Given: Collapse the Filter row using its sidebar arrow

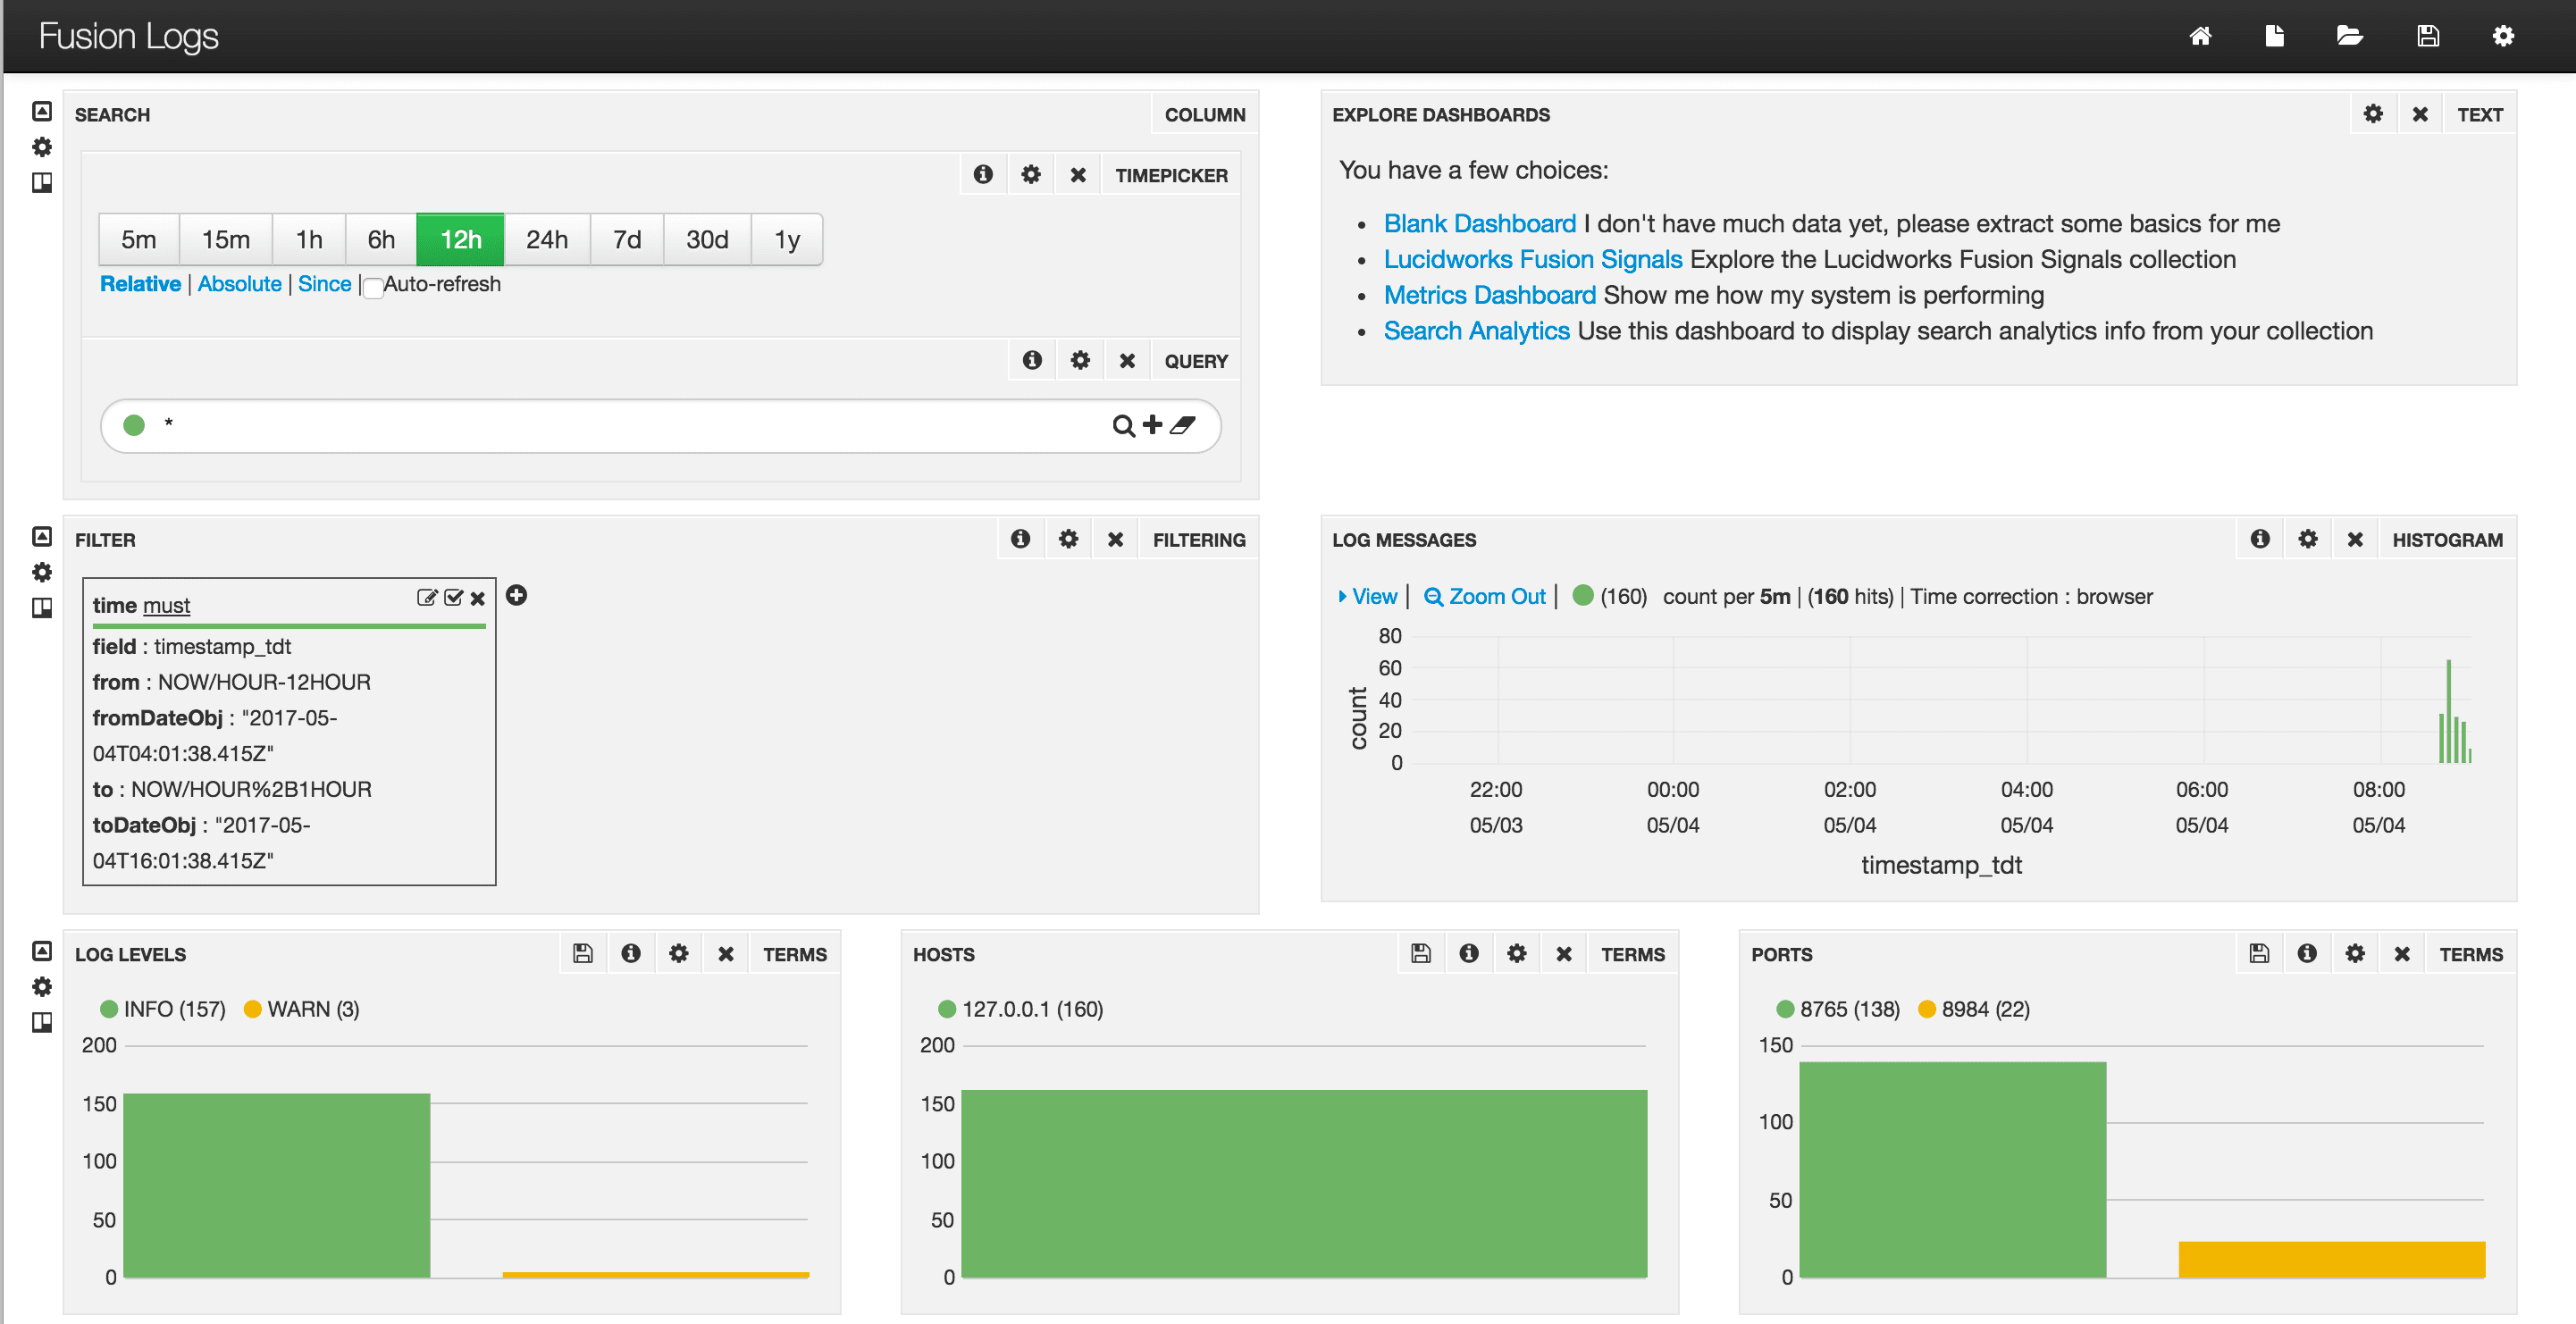Looking at the screenshot, I should (x=41, y=536).
